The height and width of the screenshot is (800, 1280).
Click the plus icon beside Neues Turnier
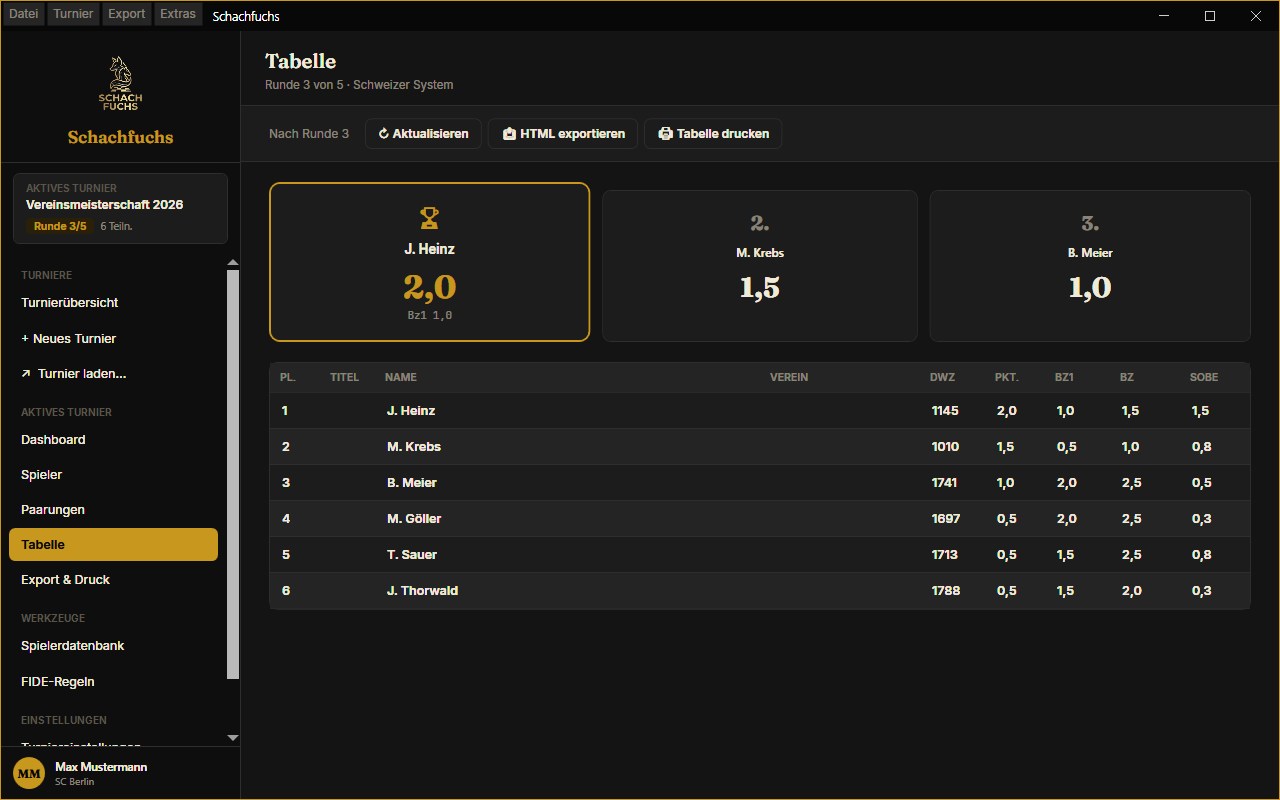[x=25, y=339]
